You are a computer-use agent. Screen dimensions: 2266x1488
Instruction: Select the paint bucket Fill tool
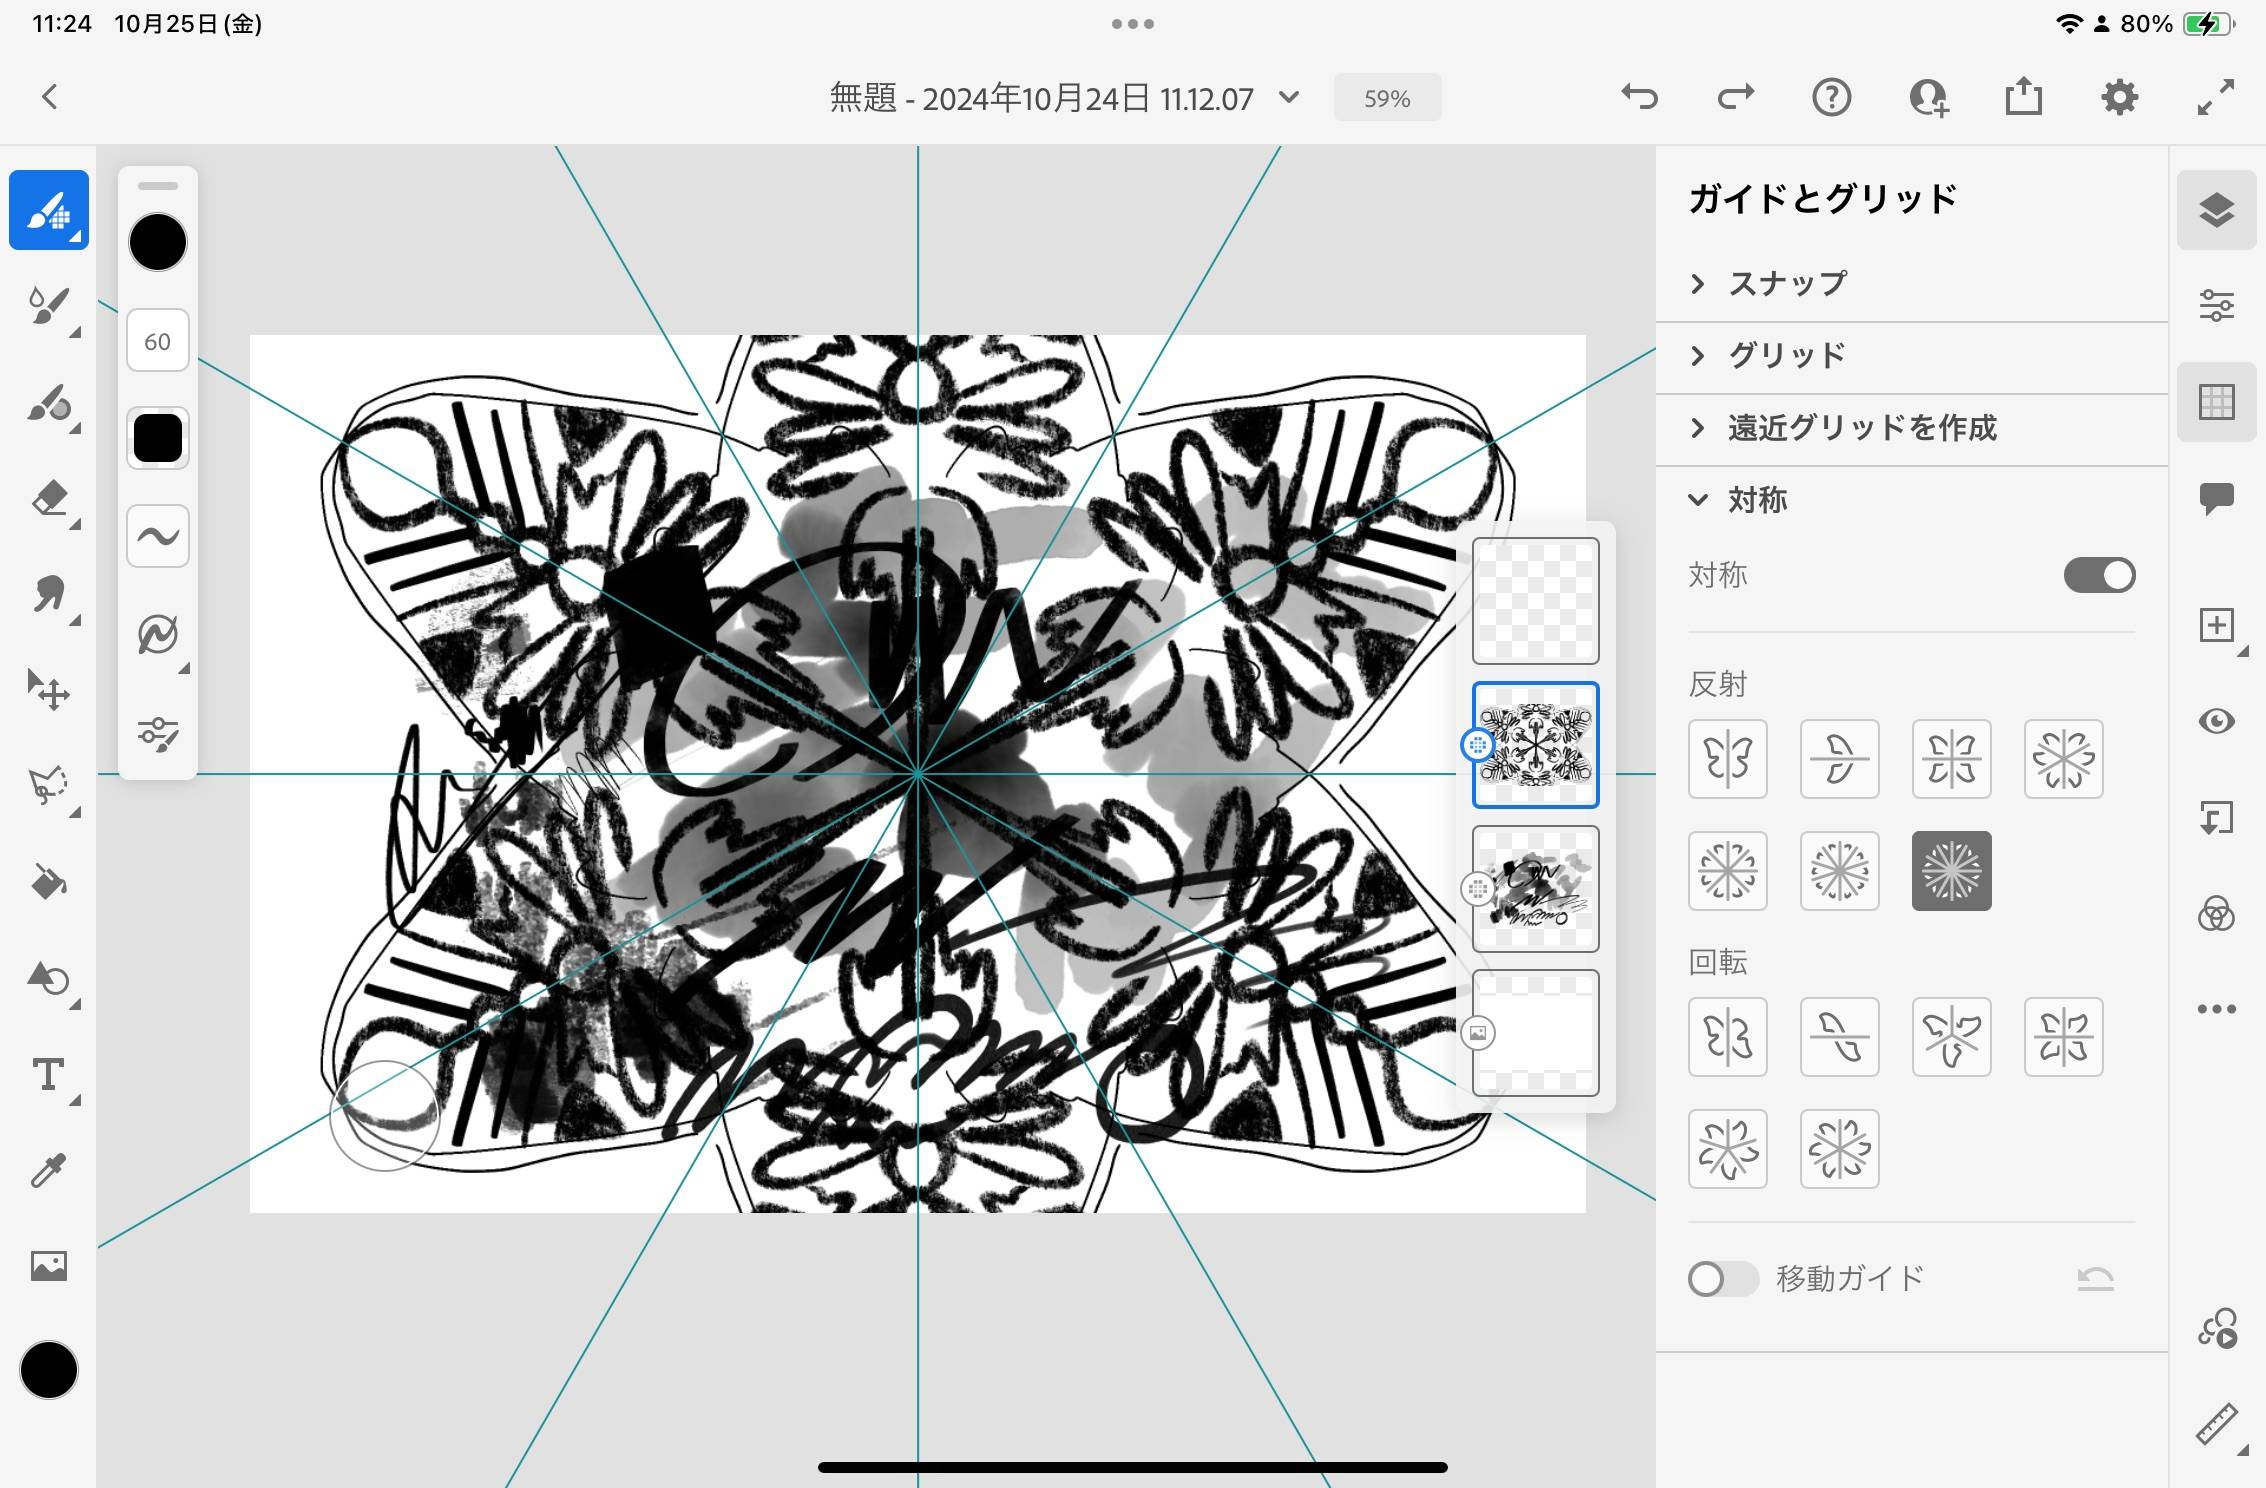(49, 882)
